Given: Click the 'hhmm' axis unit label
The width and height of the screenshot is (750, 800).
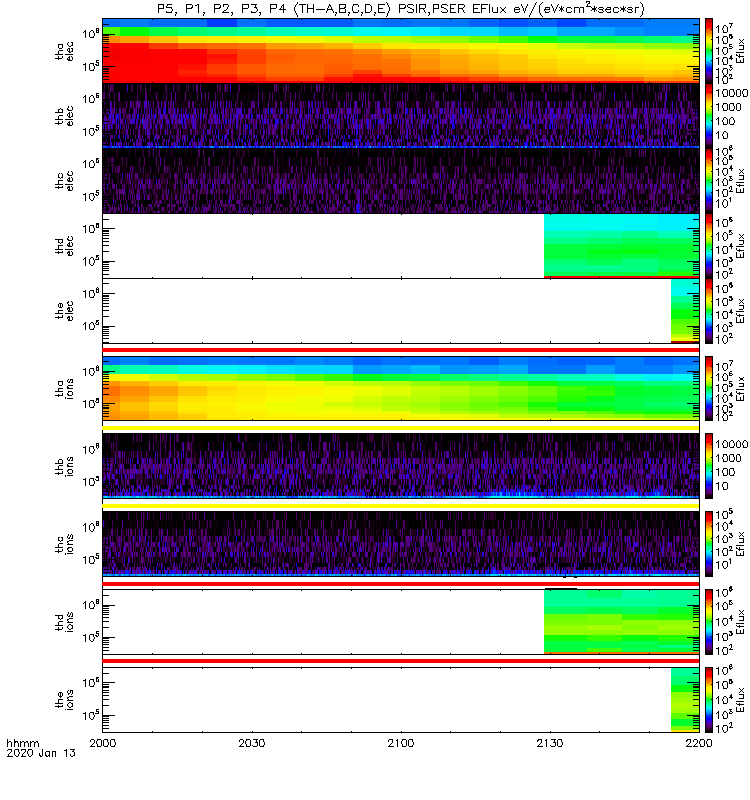Looking at the screenshot, I should click(x=22, y=743).
